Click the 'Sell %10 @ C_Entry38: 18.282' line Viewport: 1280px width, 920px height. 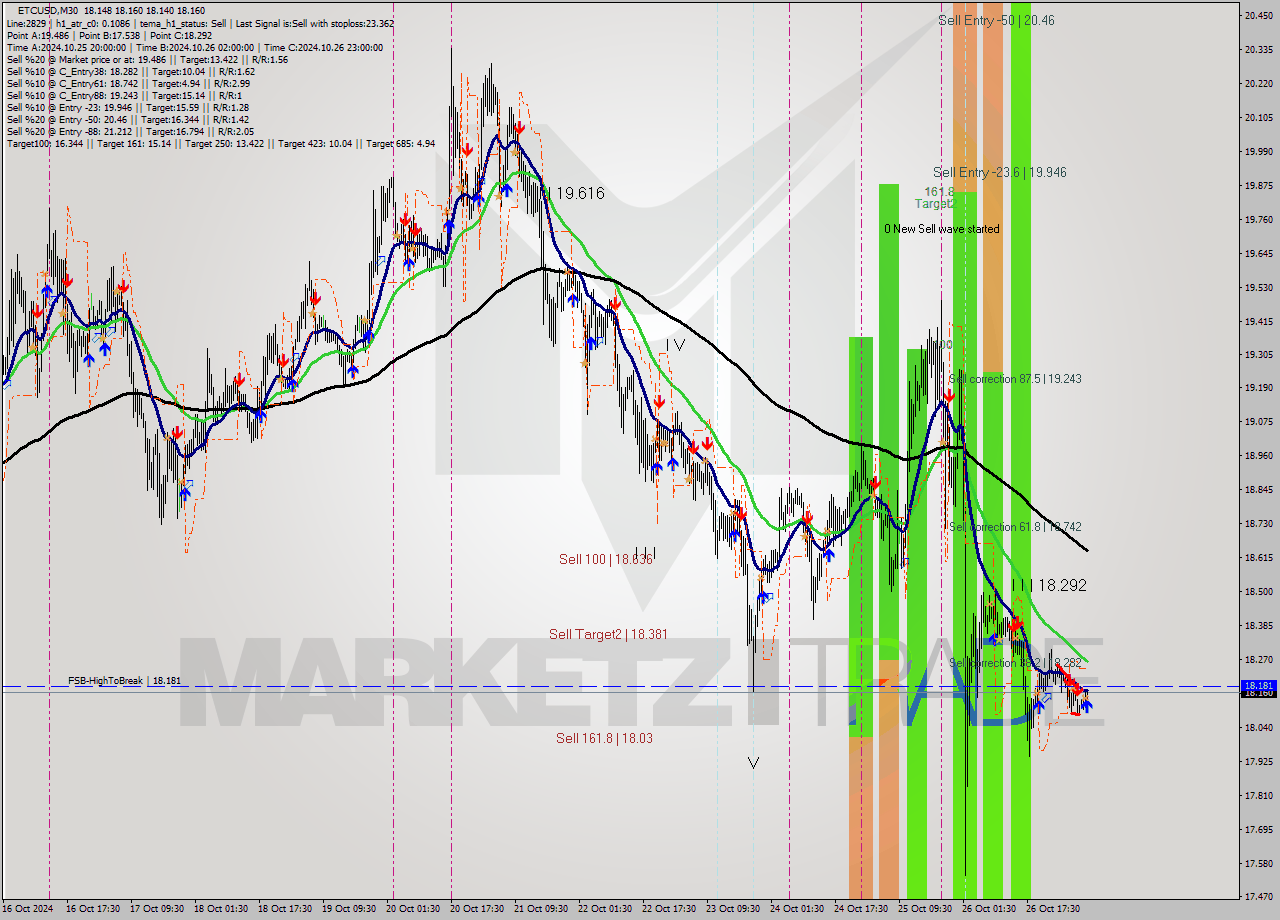(130, 71)
